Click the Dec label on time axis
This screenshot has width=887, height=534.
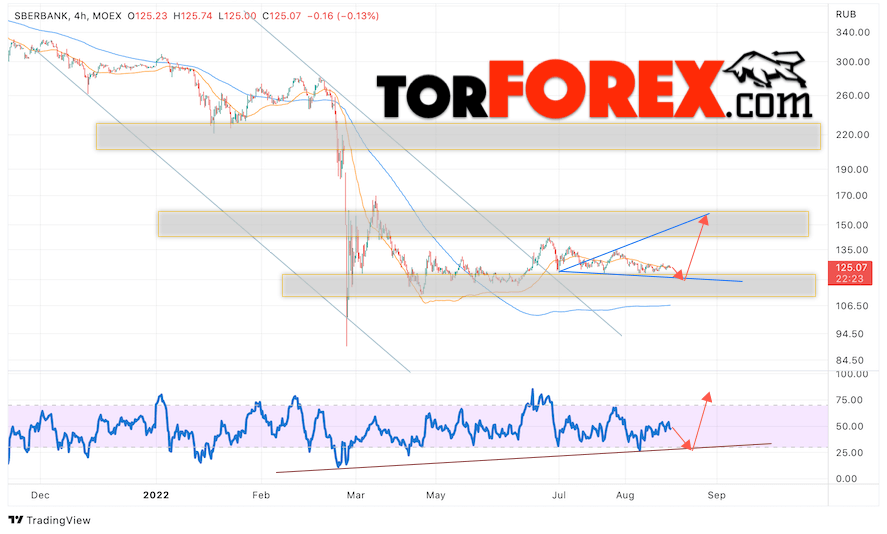coord(40,496)
